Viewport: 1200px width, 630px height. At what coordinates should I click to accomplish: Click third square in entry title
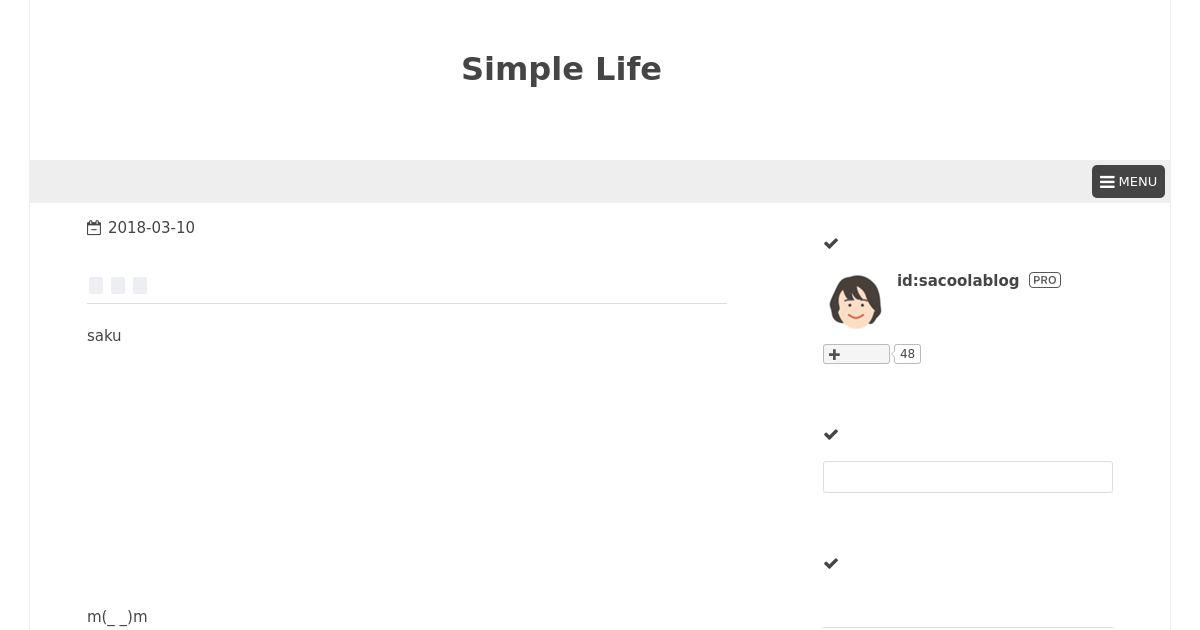(140, 286)
